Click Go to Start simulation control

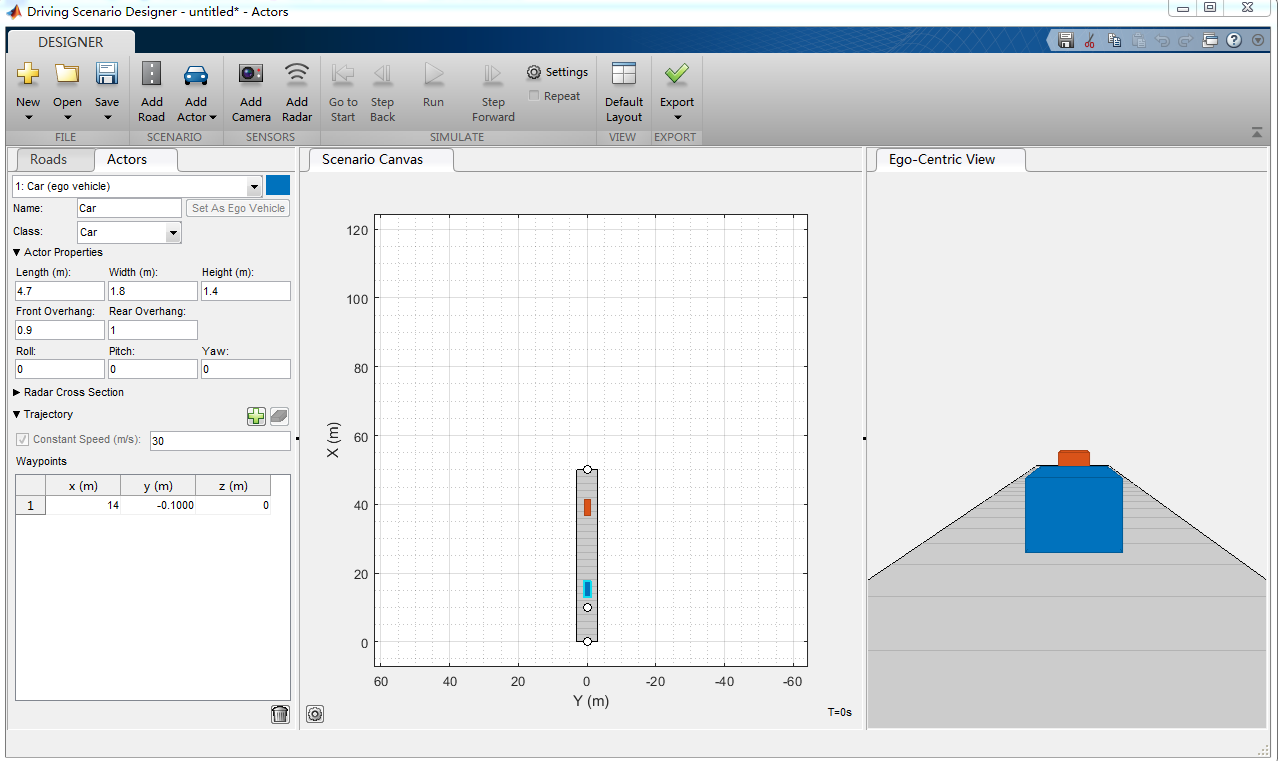tap(343, 74)
